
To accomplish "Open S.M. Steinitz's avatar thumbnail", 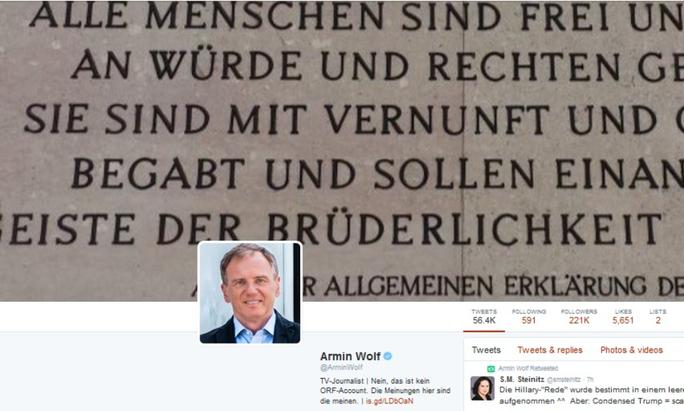I will tap(482, 388).
